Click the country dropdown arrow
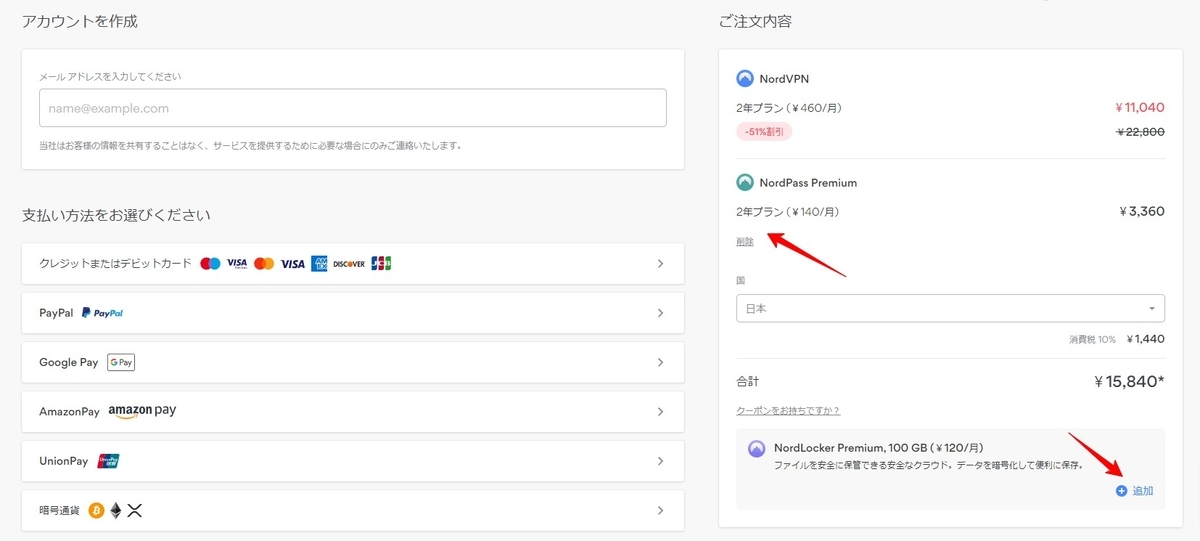 (1152, 308)
